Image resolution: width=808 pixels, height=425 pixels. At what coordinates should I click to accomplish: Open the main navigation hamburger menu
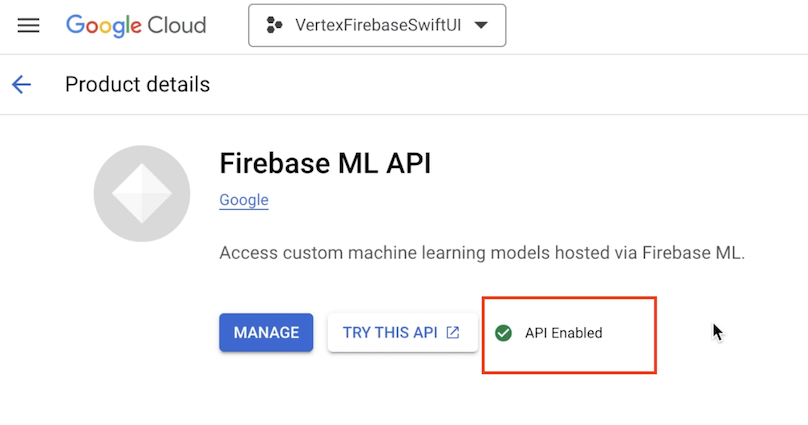29,25
